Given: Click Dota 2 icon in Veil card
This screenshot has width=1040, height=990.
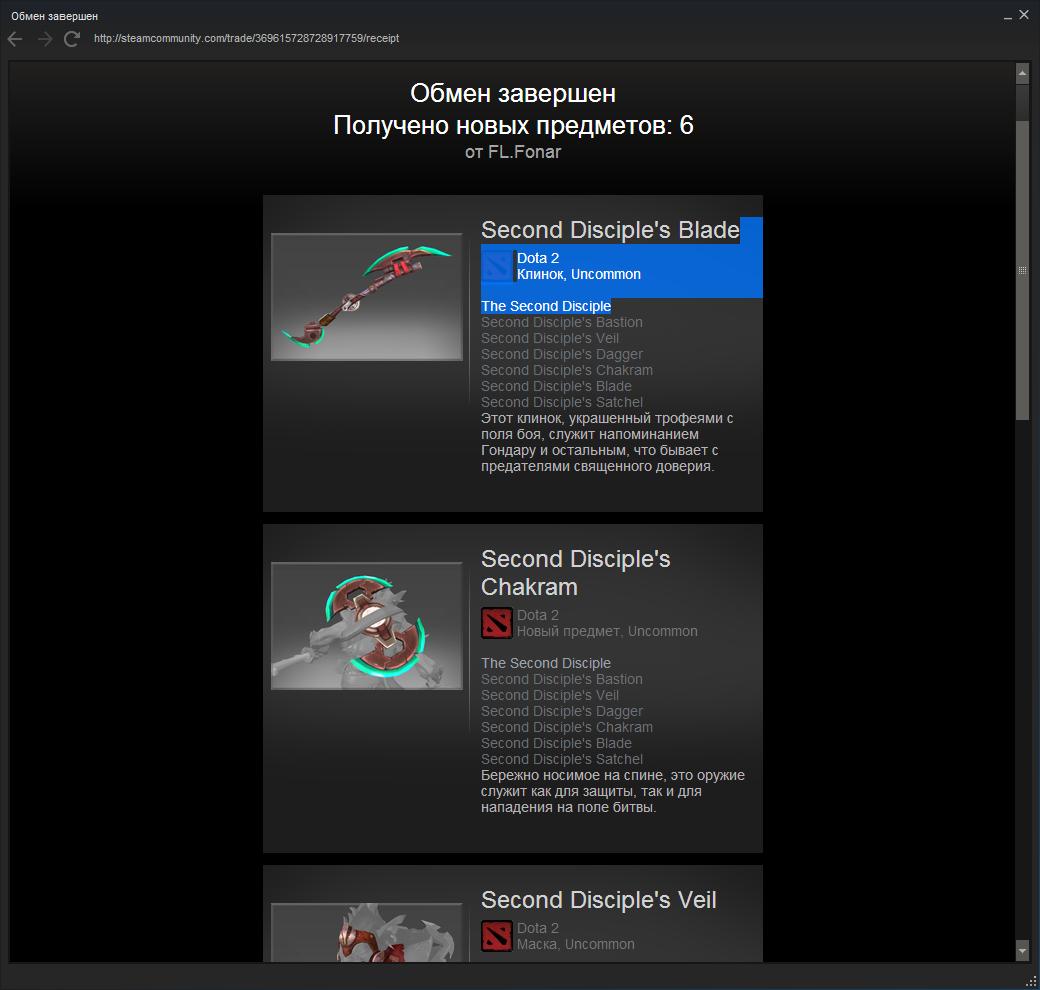Looking at the screenshot, I should point(497,936).
